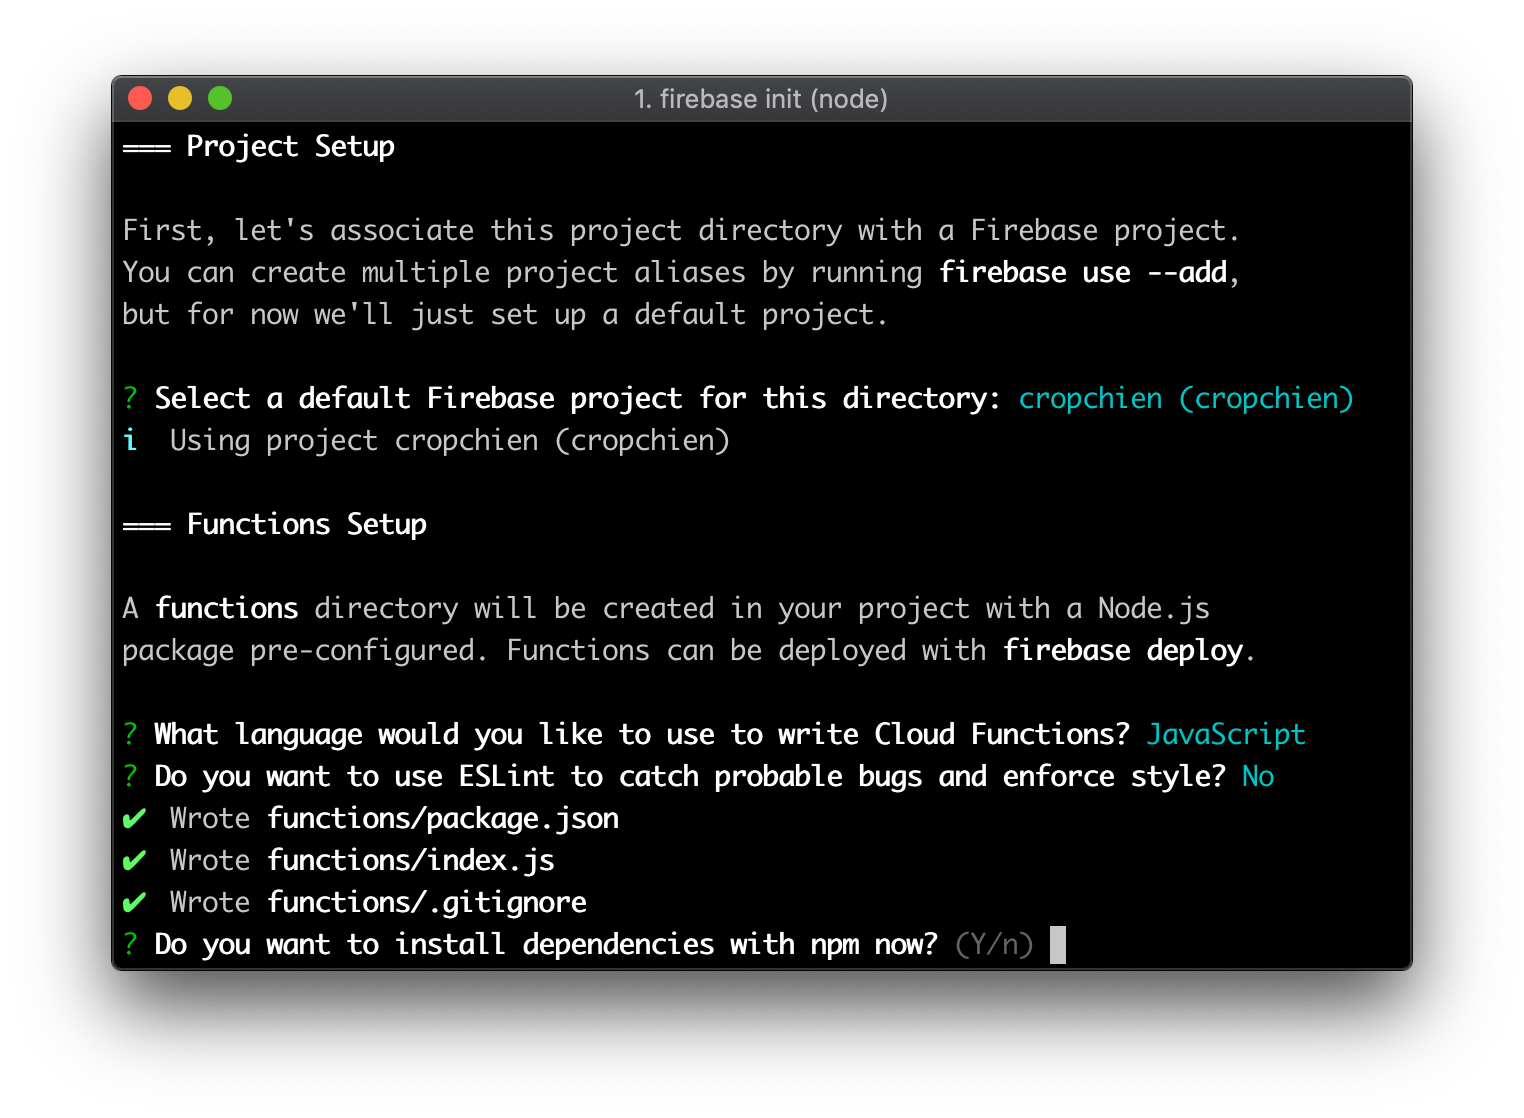This screenshot has height=1118, width=1524.
Task: Click the question mark before the npm install prompt
Action: point(130,944)
